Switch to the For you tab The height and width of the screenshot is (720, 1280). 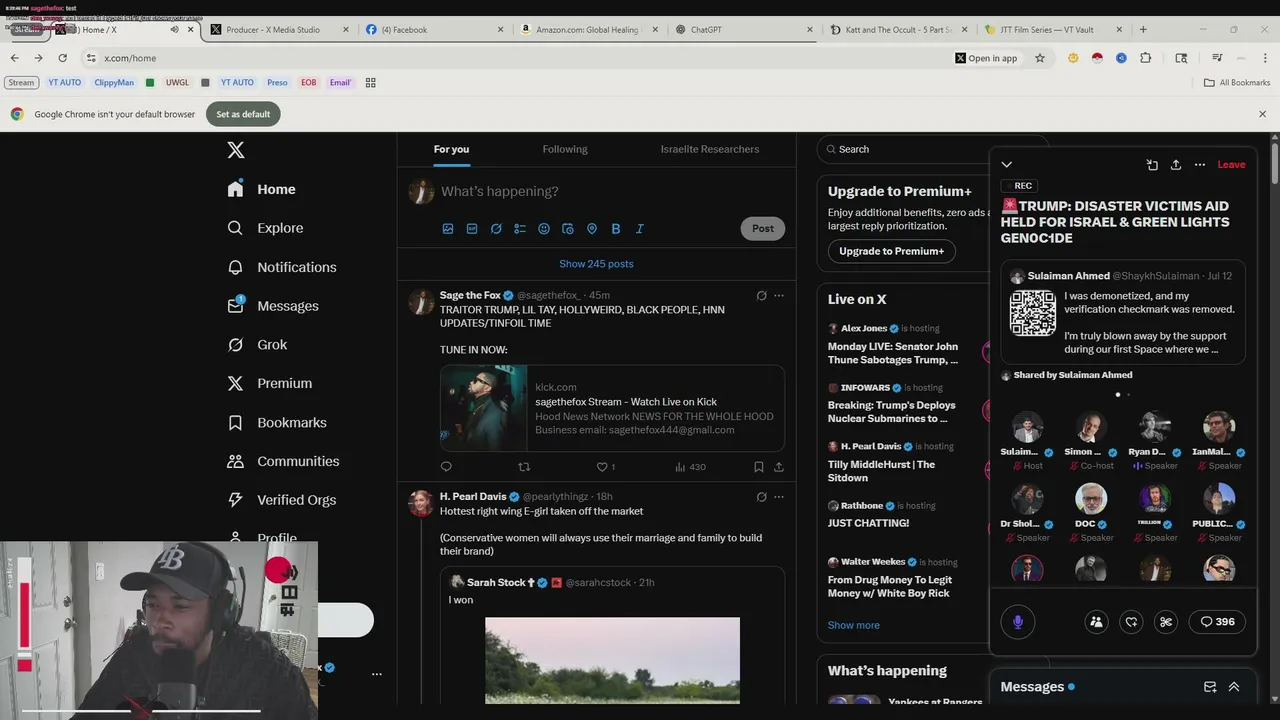pyautogui.click(x=451, y=149)
